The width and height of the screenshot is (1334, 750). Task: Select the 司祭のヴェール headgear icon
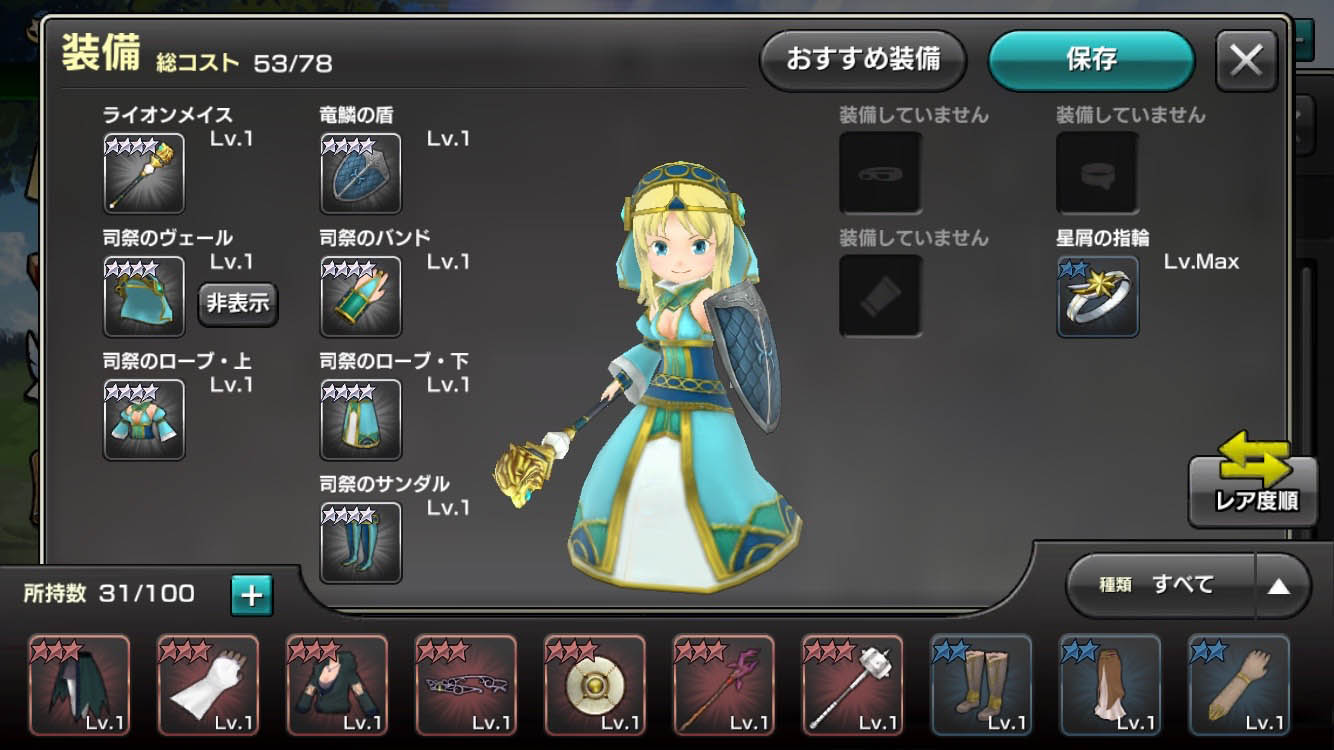coord(144,296)
